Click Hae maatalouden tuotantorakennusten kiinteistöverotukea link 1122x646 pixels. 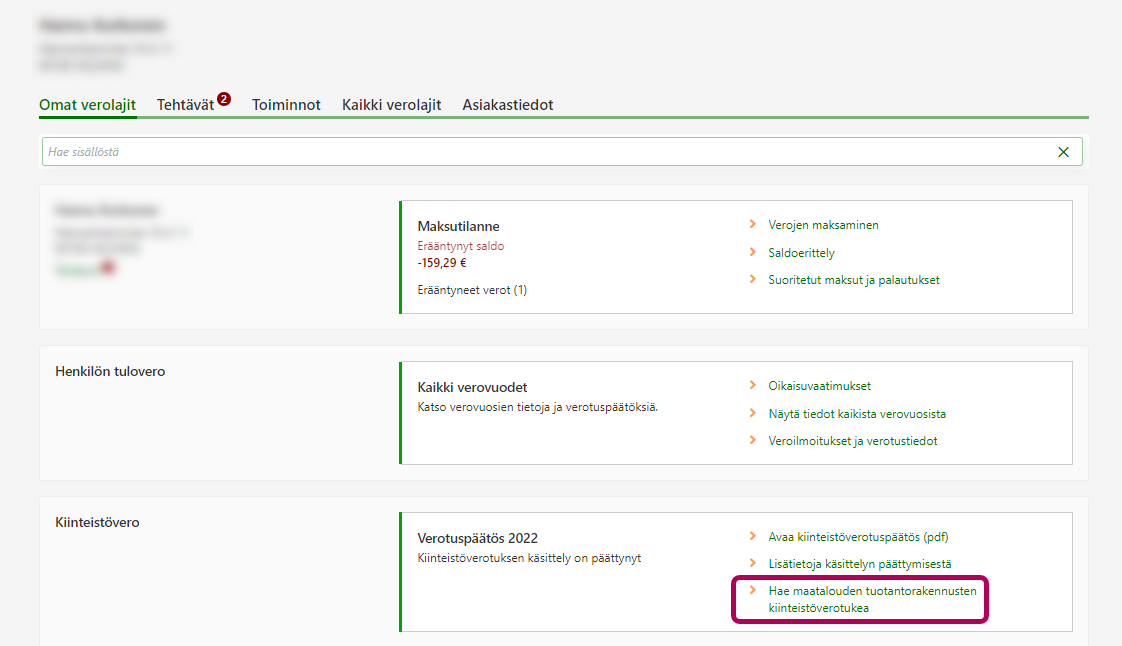point(871,599)
